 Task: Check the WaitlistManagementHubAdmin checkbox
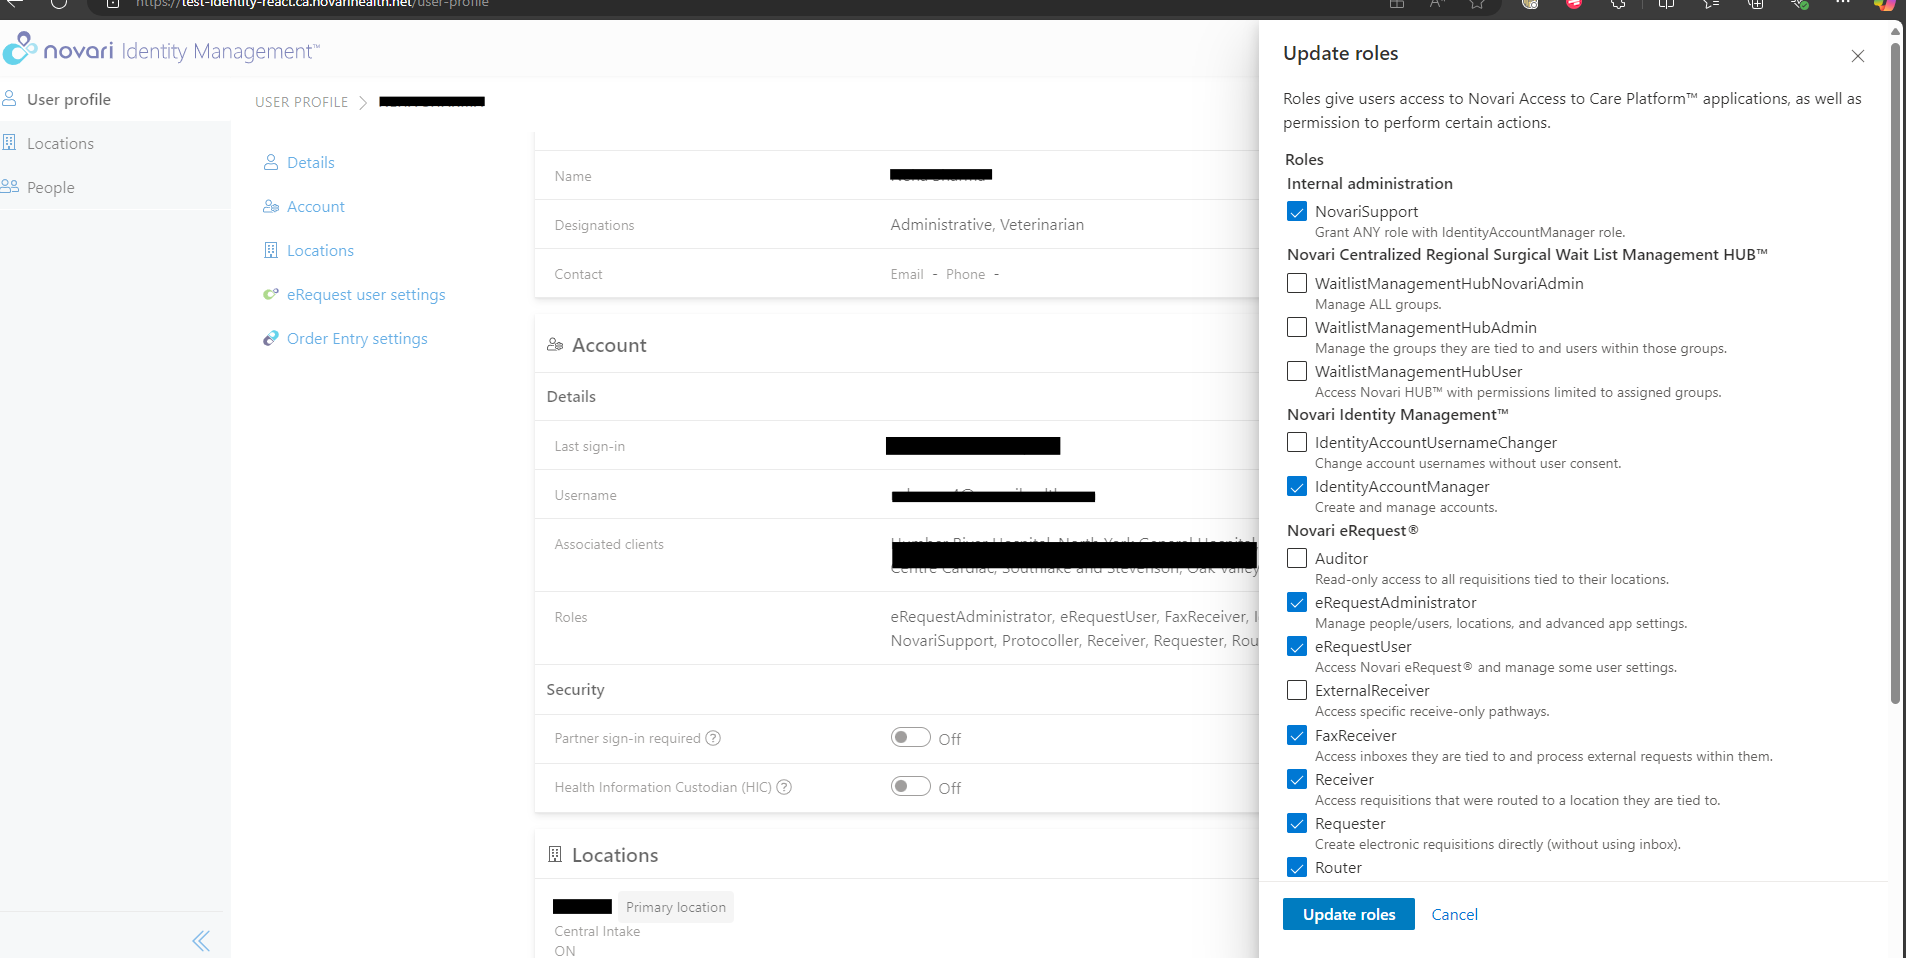(1297, 327)
